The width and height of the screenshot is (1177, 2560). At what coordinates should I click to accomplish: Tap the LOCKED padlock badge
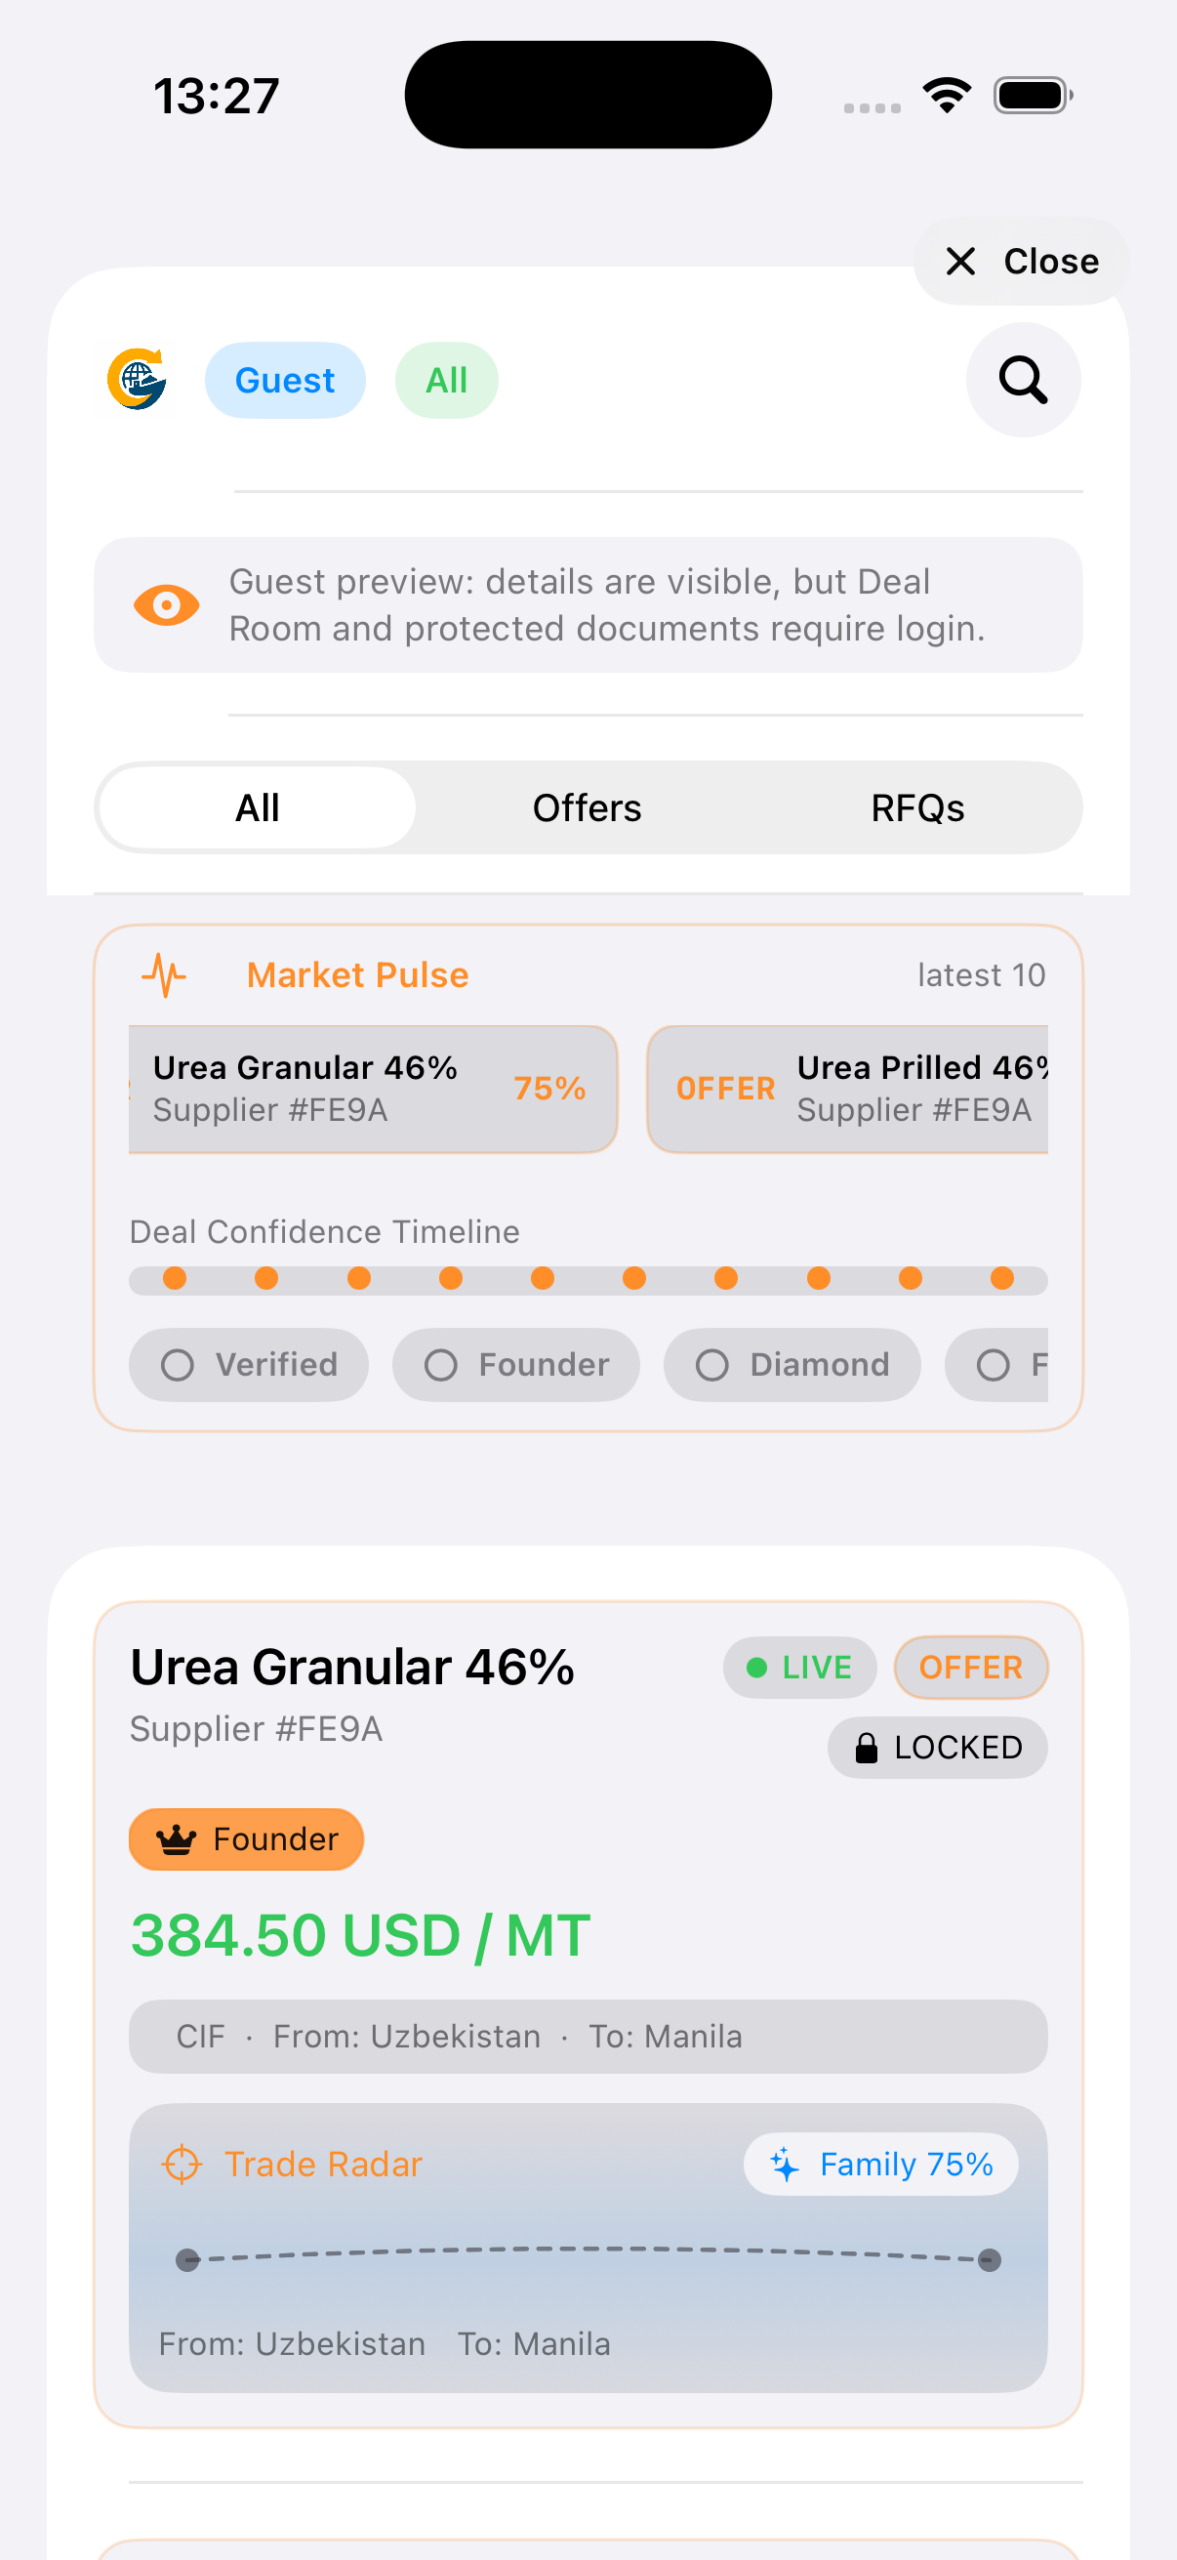click(x=937, y=1747)
